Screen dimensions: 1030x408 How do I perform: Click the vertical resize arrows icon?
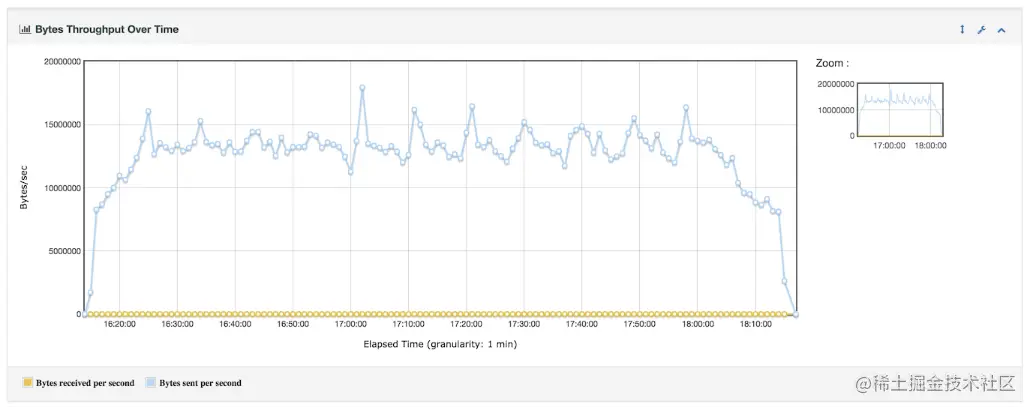tap(962, 30)
